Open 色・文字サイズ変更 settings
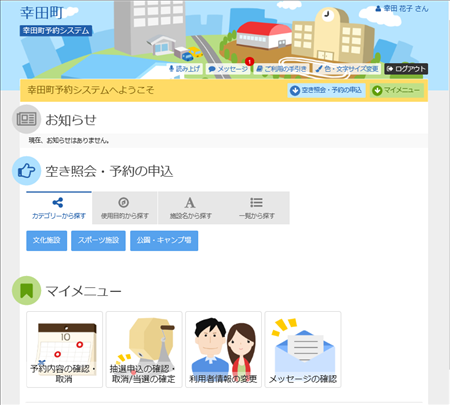450x405 pixels. pos(347,69)
